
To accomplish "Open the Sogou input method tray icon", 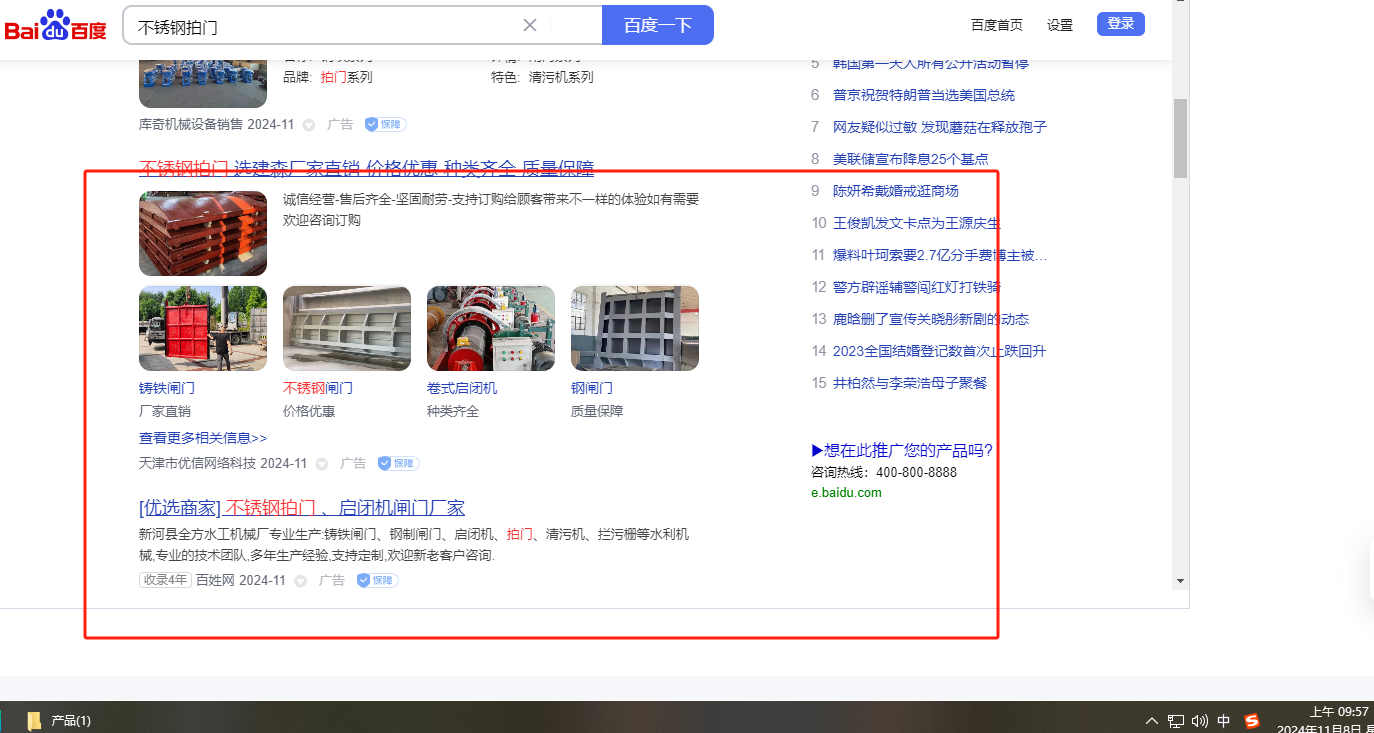I will click(x=1252, y=720).
